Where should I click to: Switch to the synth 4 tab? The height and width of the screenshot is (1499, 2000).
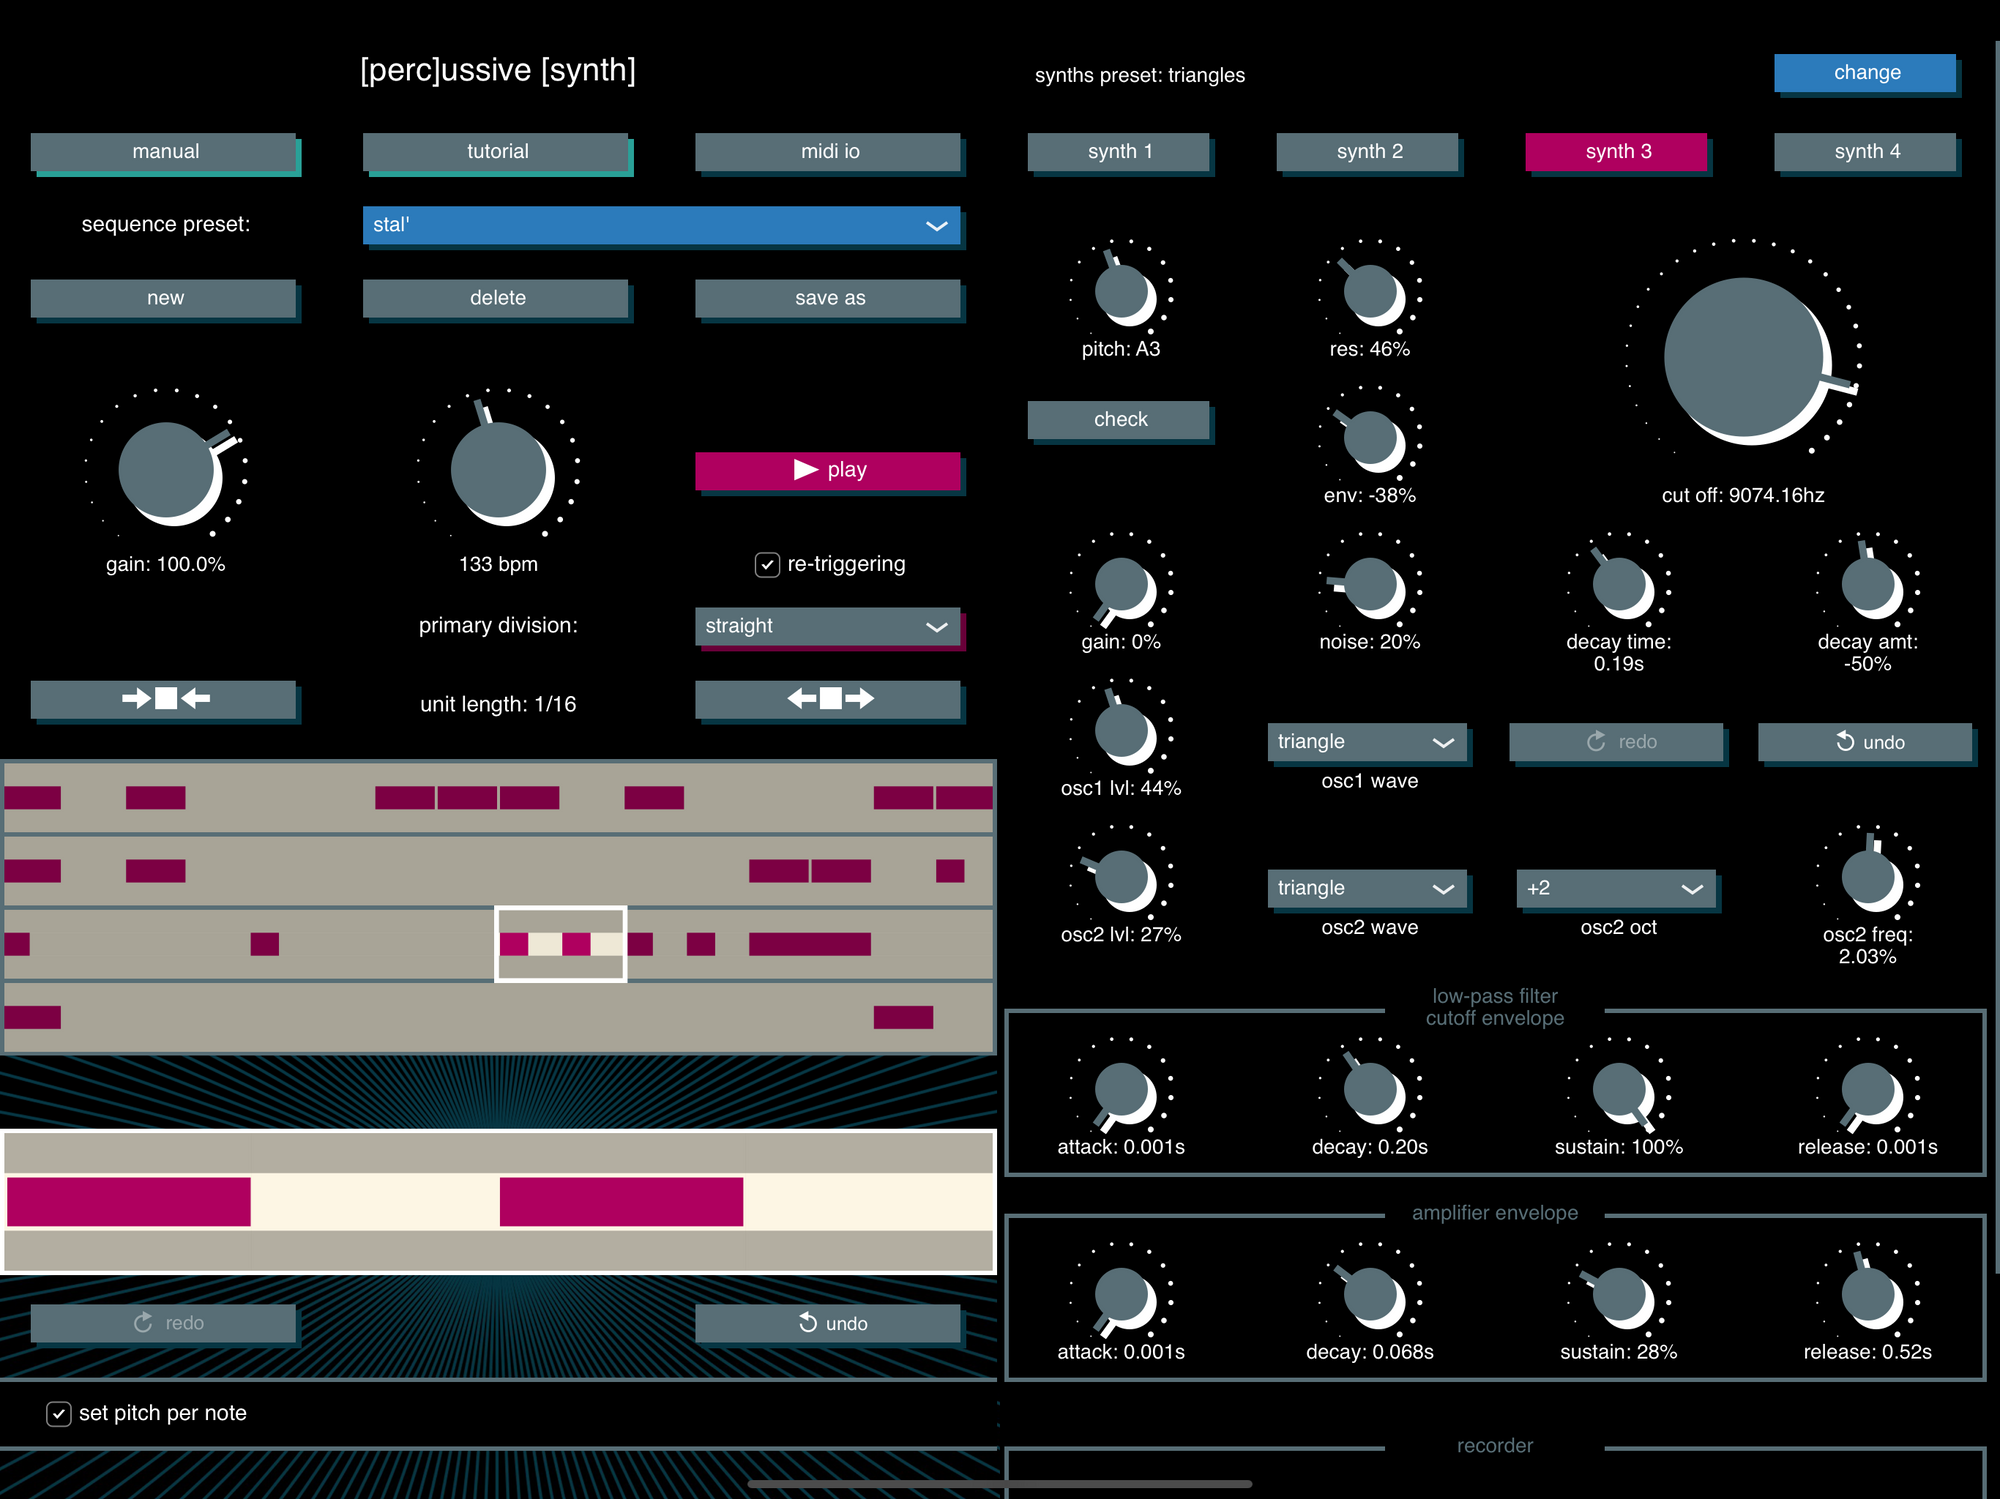tap(1865, 152)
